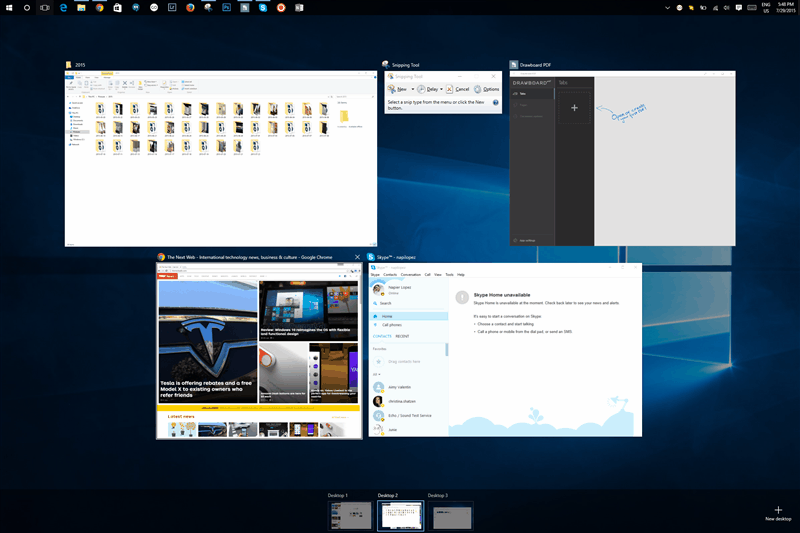Open Skype from the taskbar
The height and width of the screenshot is (533, 800).
point(263,8)
